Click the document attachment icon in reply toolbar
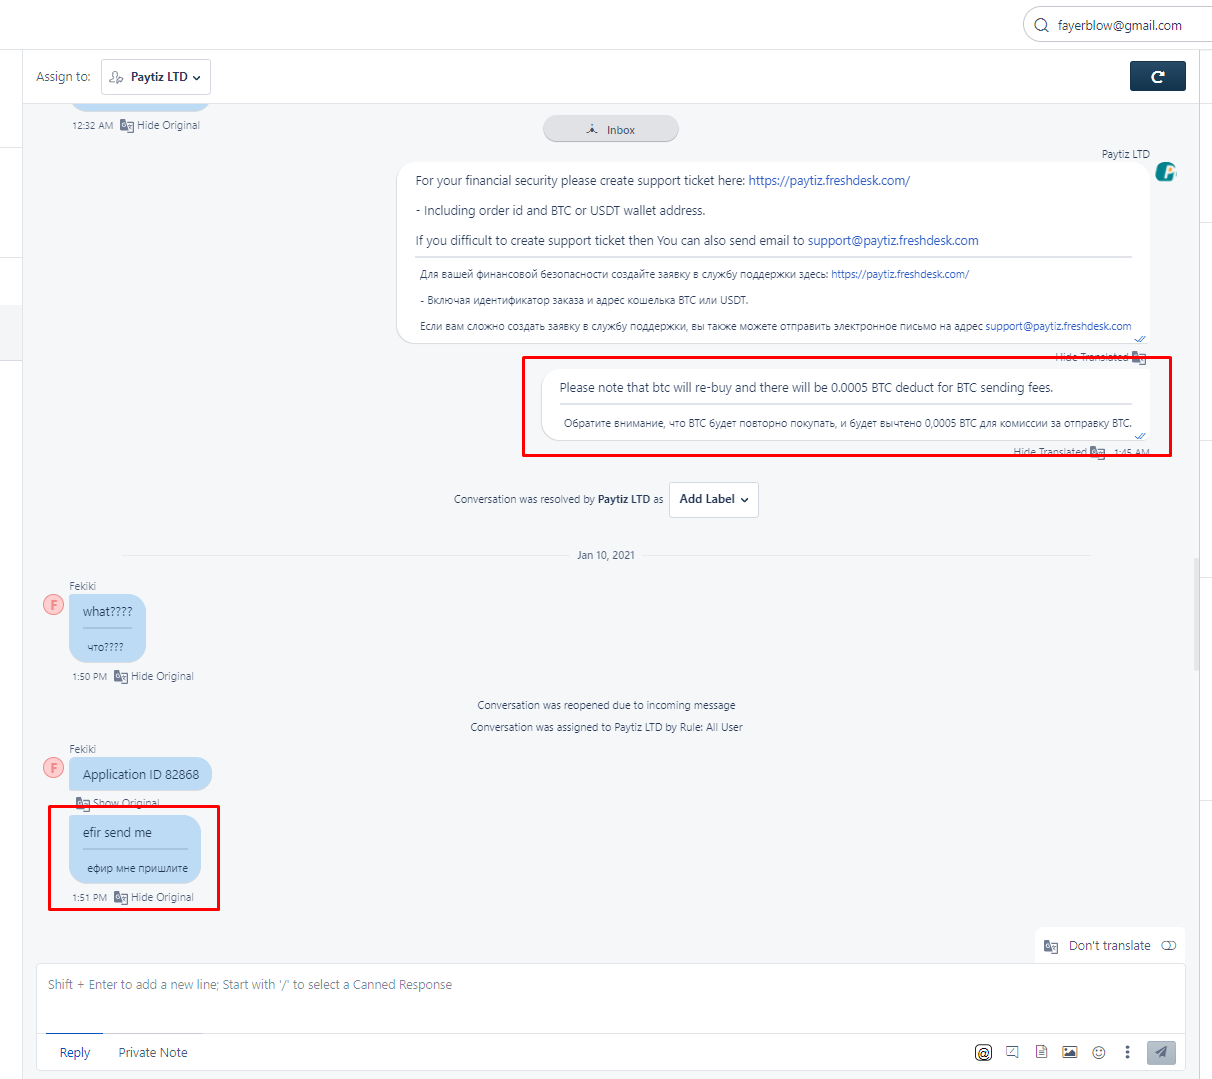 tap(1041, 1052)
